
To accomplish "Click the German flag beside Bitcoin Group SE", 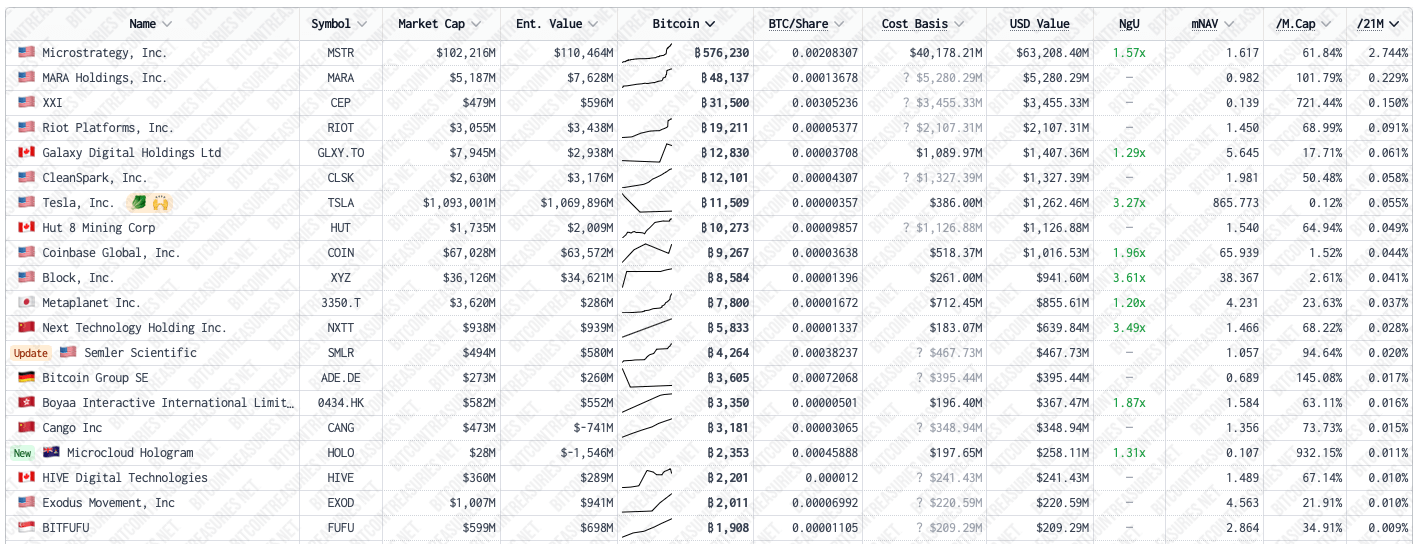I will (26, 378).
